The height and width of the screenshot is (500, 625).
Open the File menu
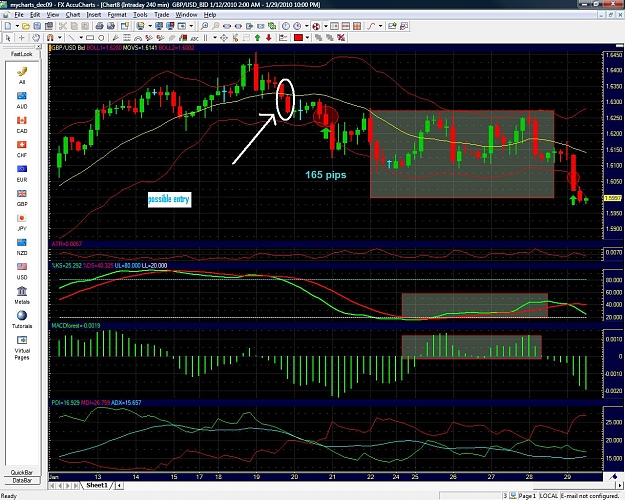click(x=19, y=15)
